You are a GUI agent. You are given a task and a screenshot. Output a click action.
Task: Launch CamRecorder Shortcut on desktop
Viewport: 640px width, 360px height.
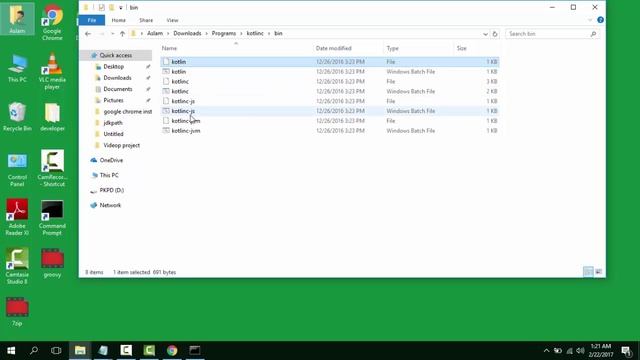tap(52, 168)
